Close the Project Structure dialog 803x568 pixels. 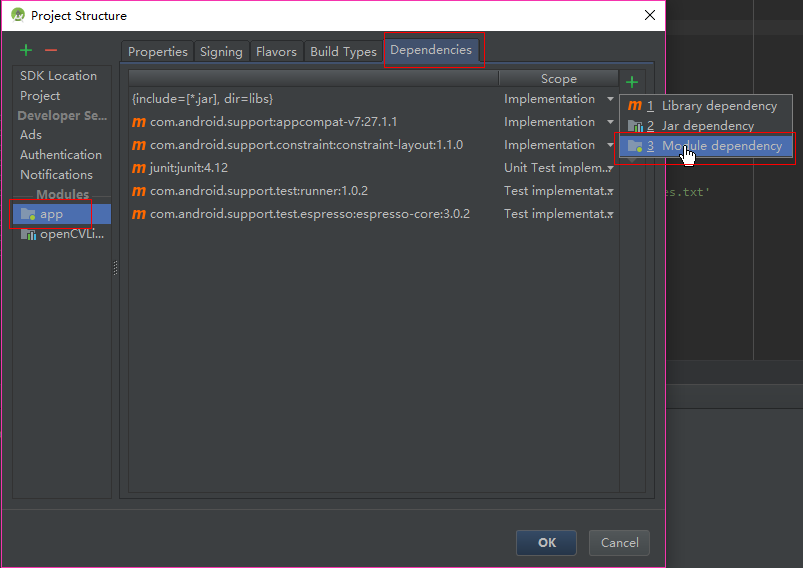pos(650,15)
